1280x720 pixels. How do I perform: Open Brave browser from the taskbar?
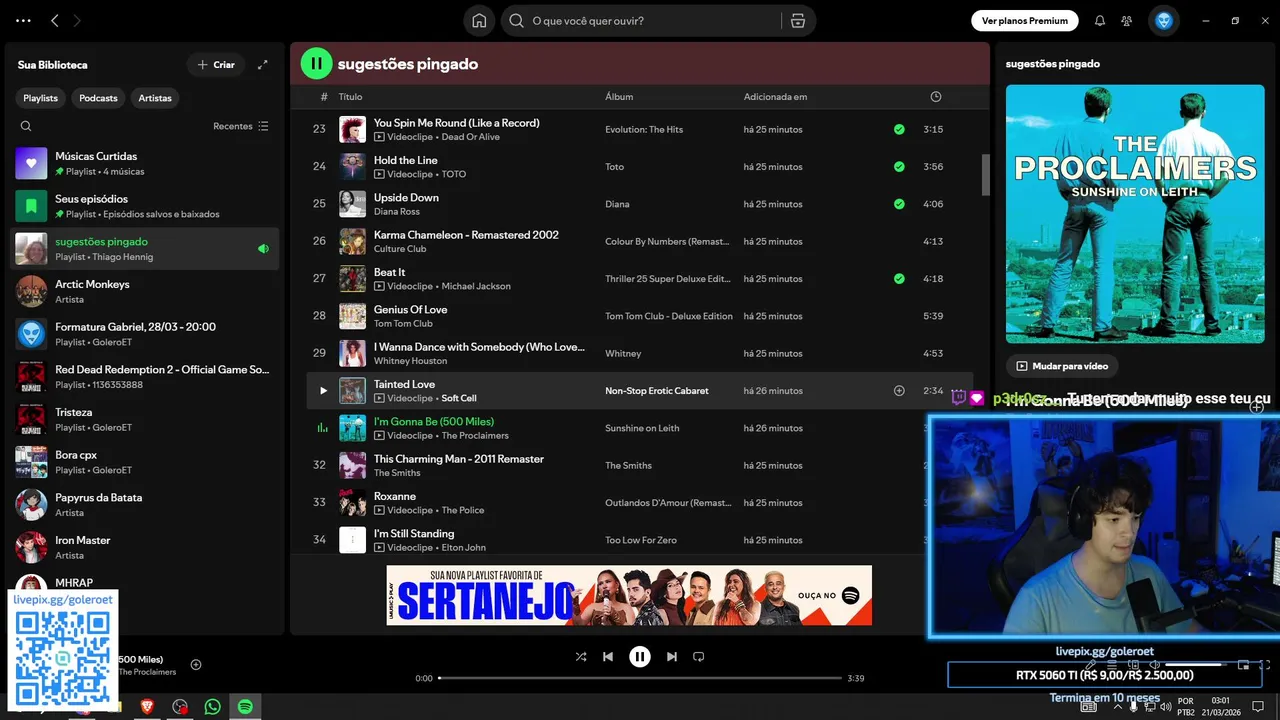[x=148, y=707]
